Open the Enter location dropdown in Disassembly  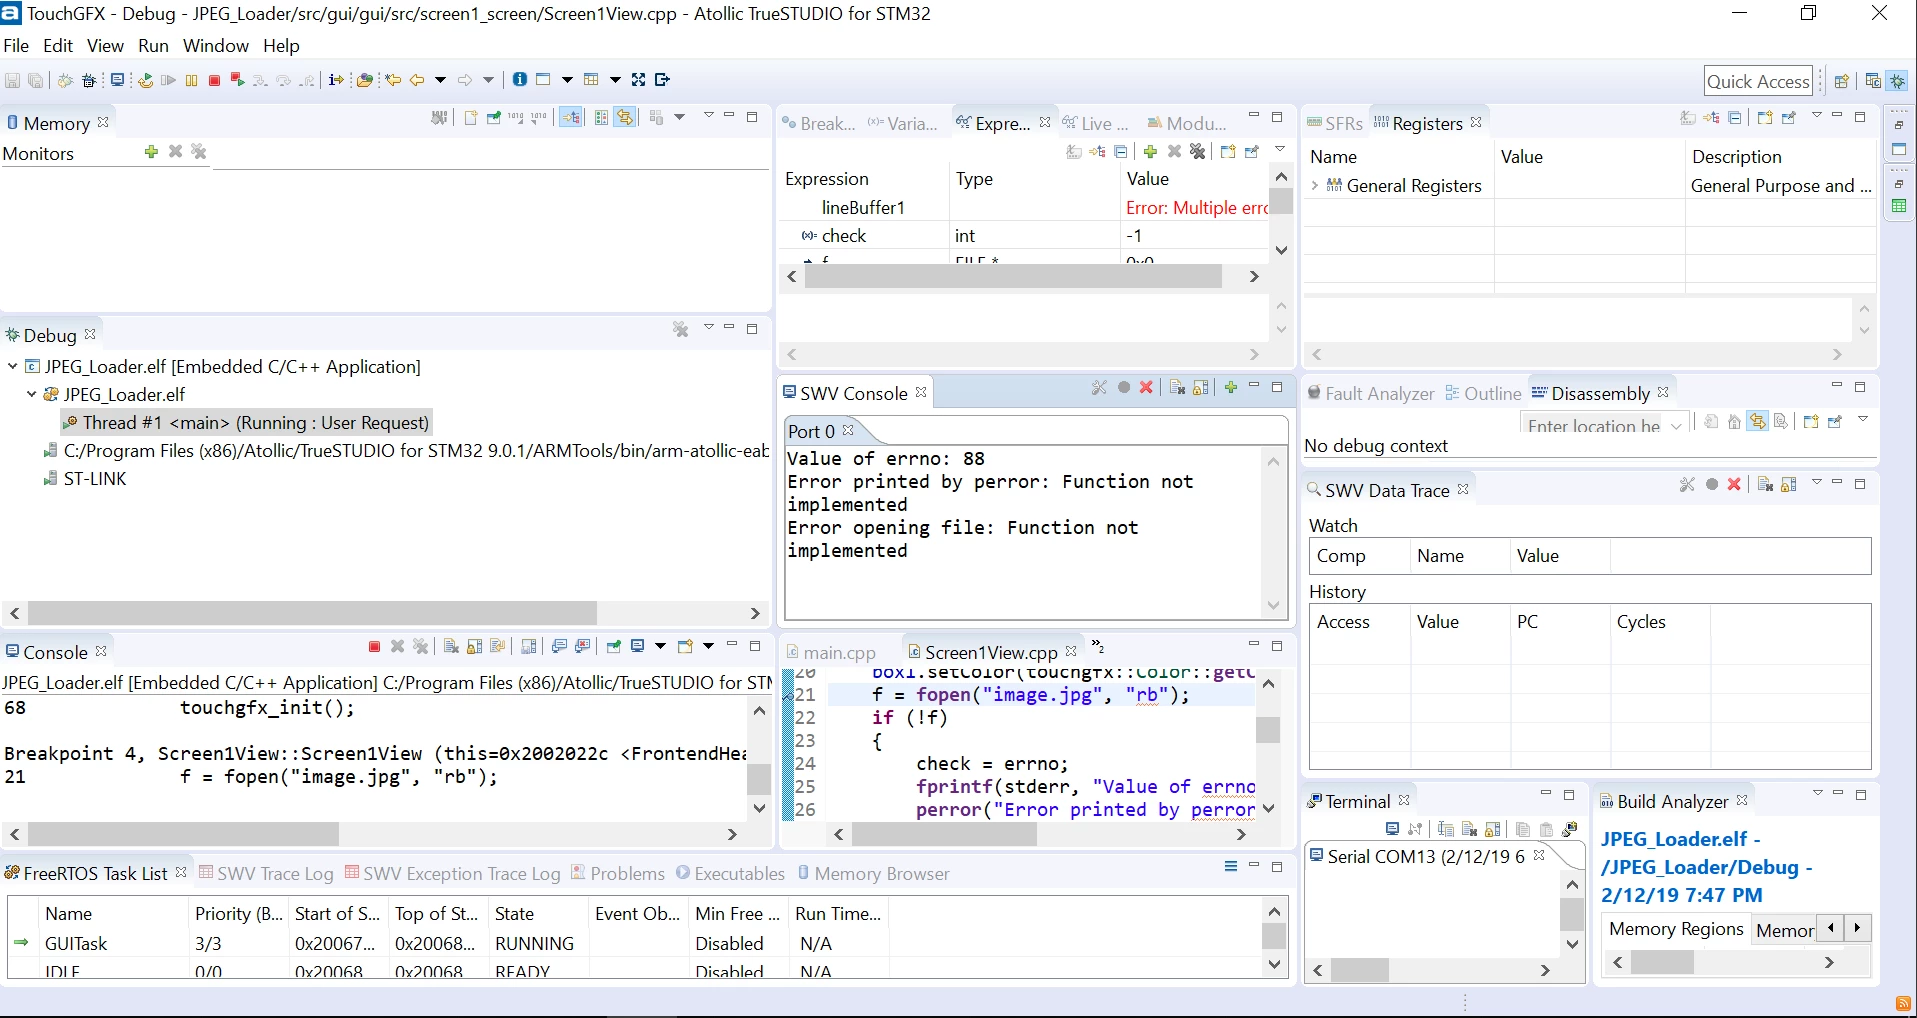click(1676, 426)
